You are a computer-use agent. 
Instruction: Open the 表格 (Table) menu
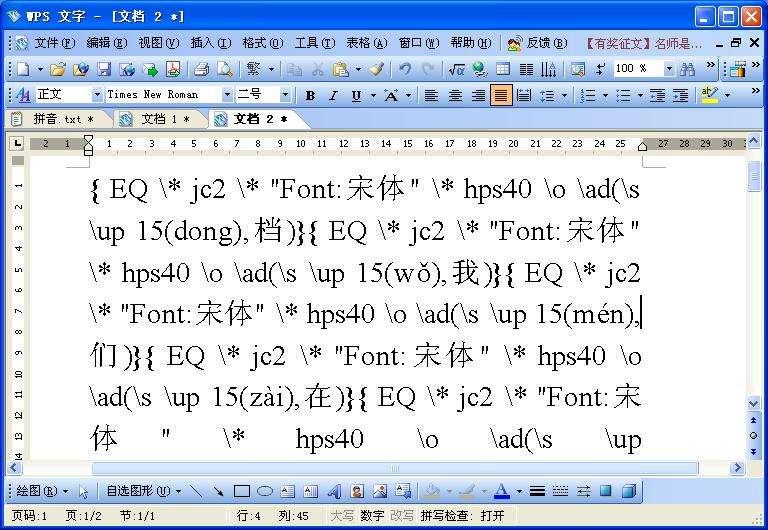point(366,43)
